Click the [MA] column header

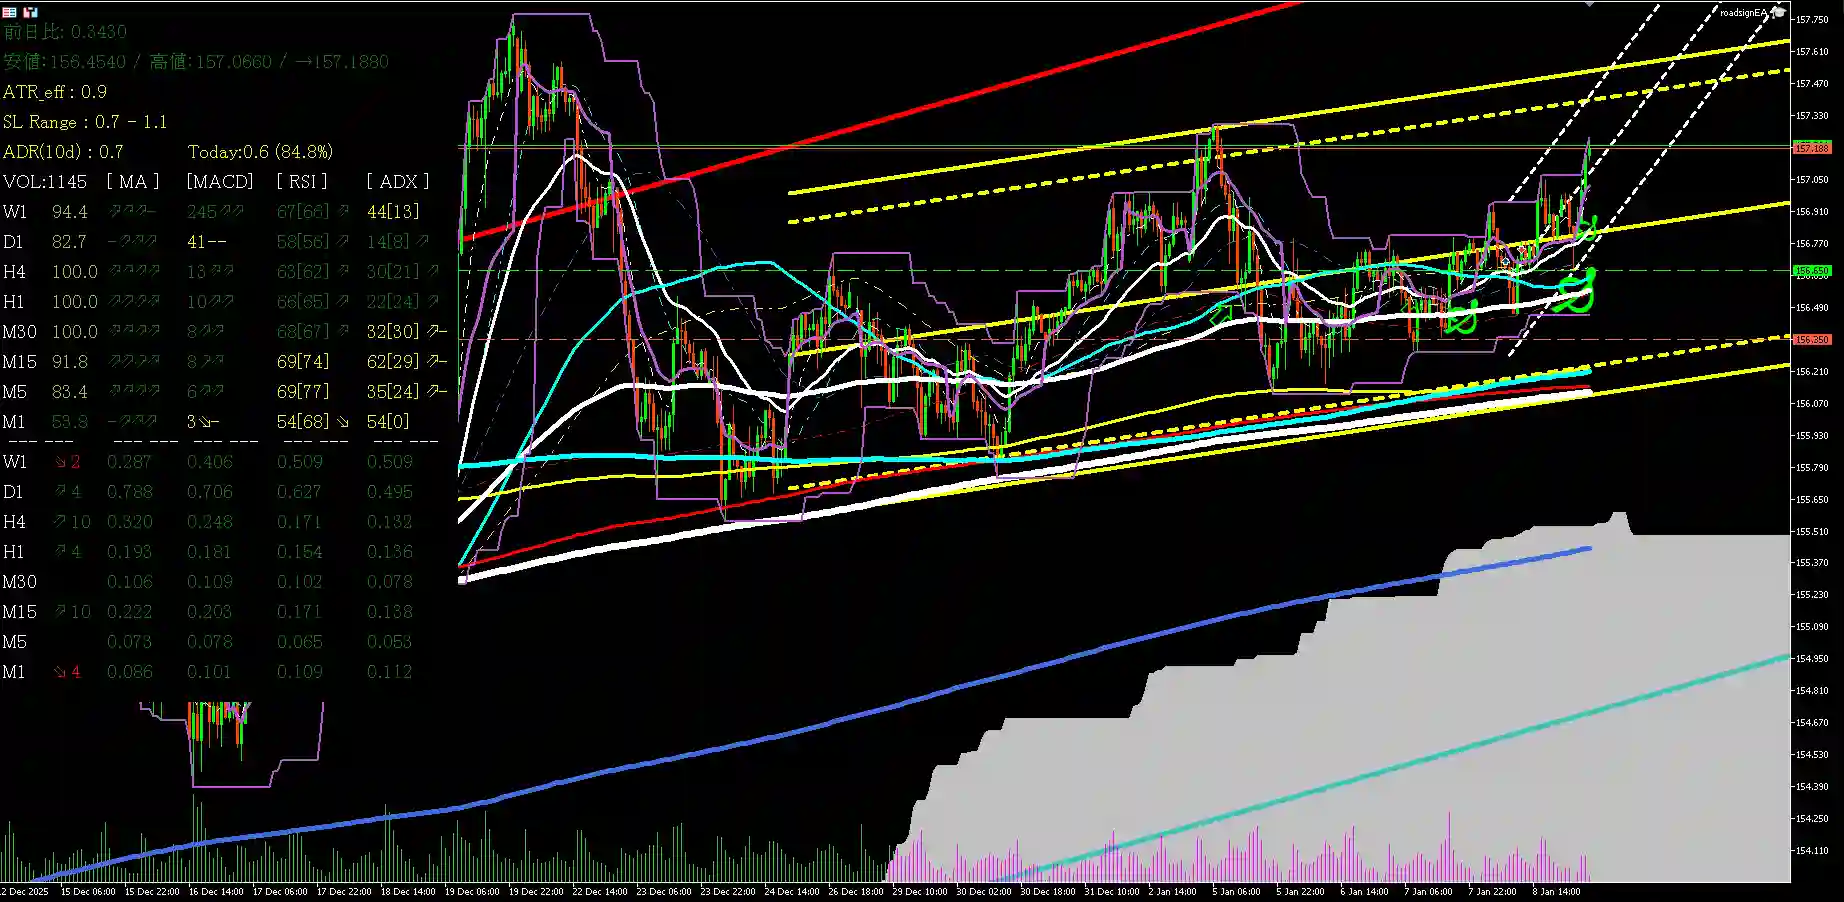133,181
